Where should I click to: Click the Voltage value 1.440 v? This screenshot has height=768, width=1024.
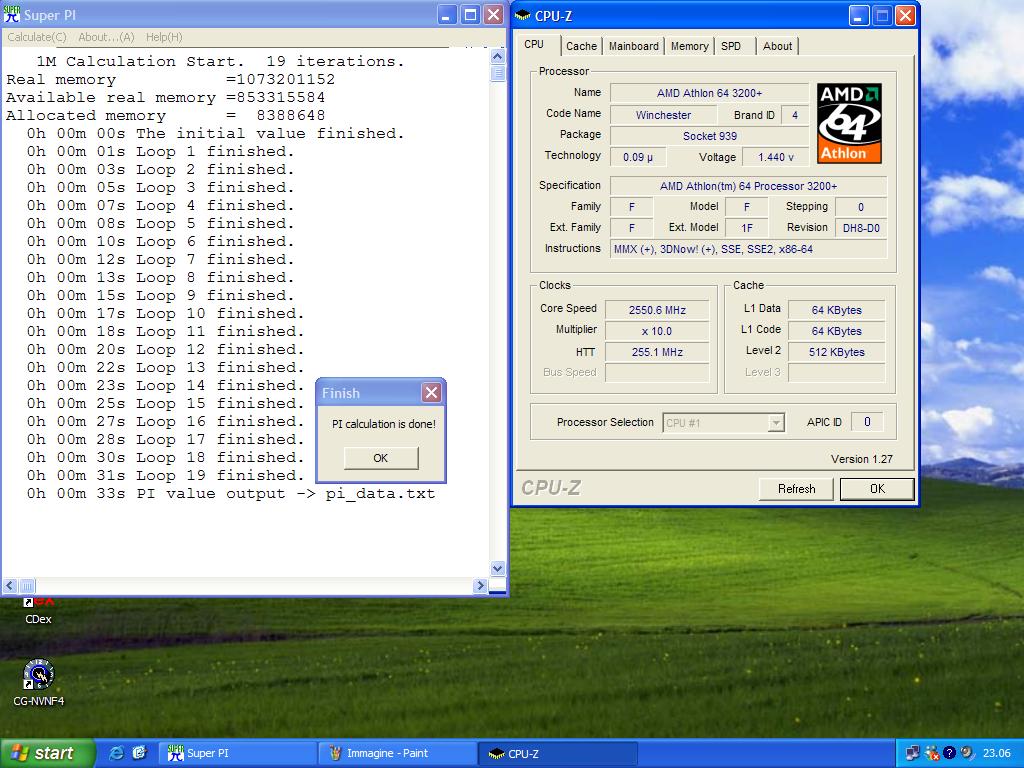776,157
